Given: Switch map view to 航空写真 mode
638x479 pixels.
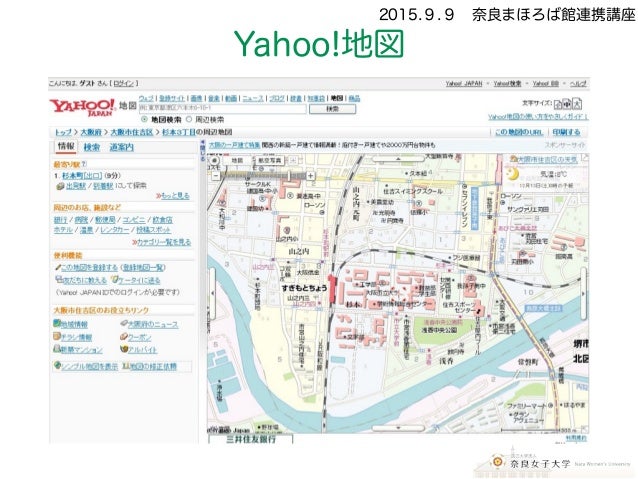Looking at the screenshot, I should [269, 160].
